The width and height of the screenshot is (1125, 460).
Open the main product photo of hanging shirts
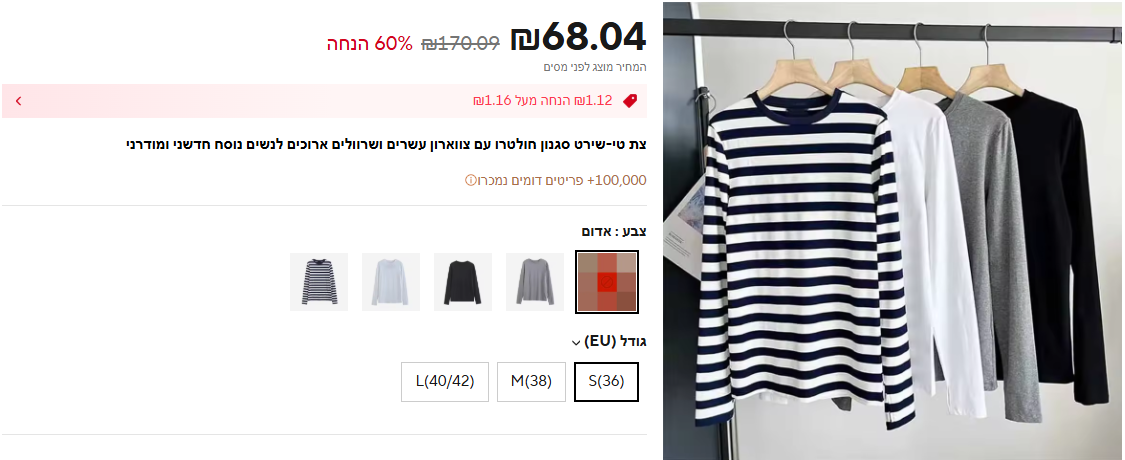pyautogui.click(x=893, y=230)
